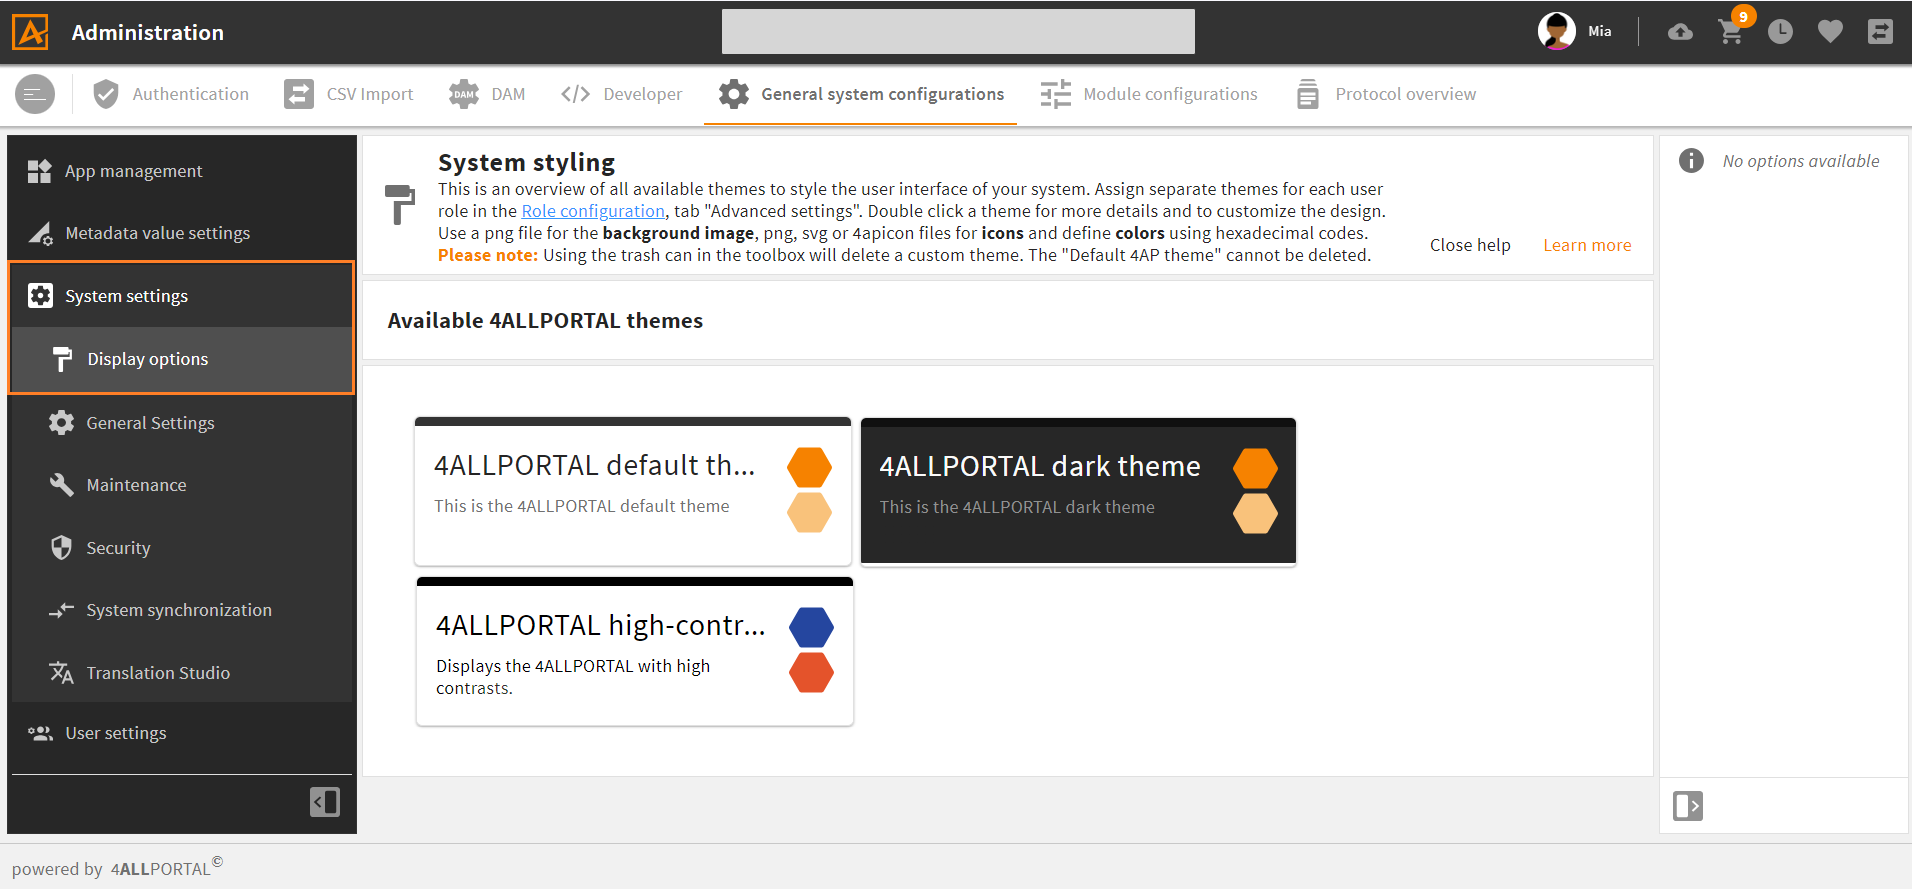Switch to the DAM tab
Image resolution: width=1912 pixels, height=889 pixels.
click(487, 94)
